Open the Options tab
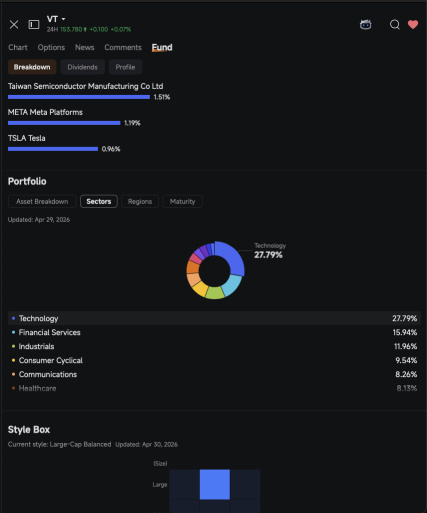This screenshot has width=427, height=513. click(51, 47)
